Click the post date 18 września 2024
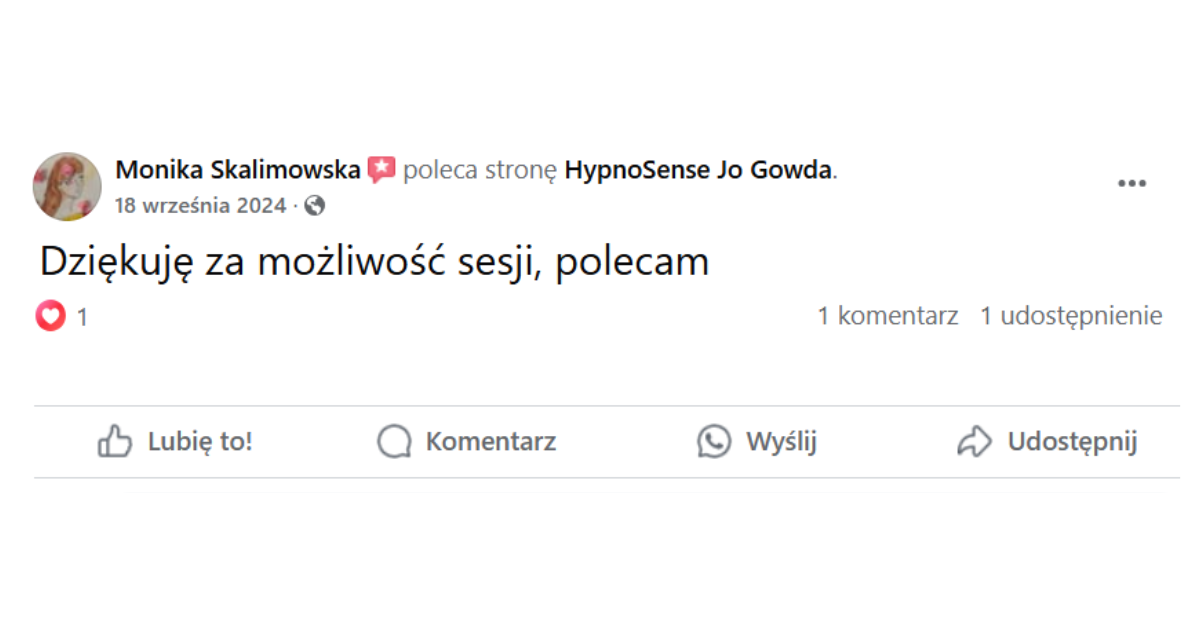Image resolution: width=1200 pixels, height=630 pixels. coord(200,206)
